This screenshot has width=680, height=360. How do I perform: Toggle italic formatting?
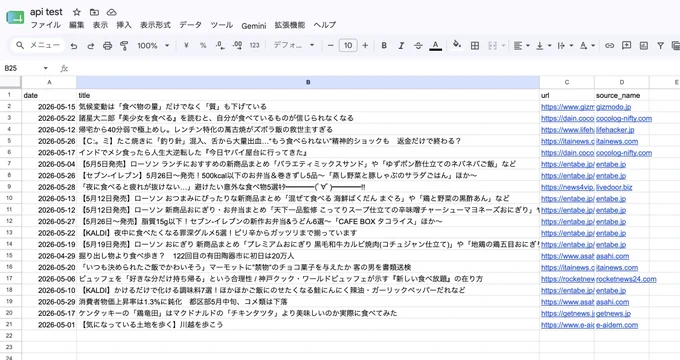(401, 45)
